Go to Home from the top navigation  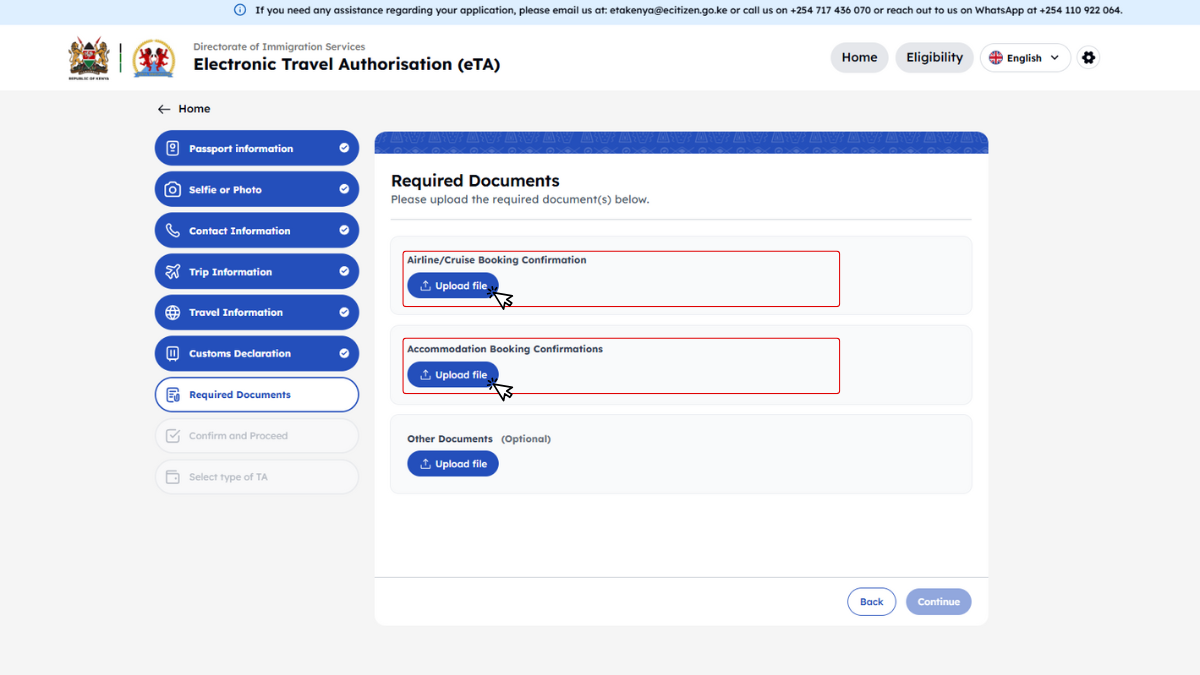point(859,58)
